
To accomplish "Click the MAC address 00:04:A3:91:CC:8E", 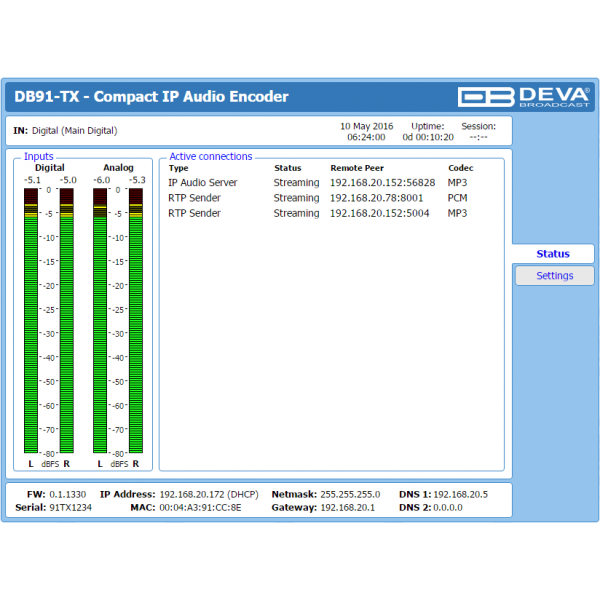I will click(200, 507).
